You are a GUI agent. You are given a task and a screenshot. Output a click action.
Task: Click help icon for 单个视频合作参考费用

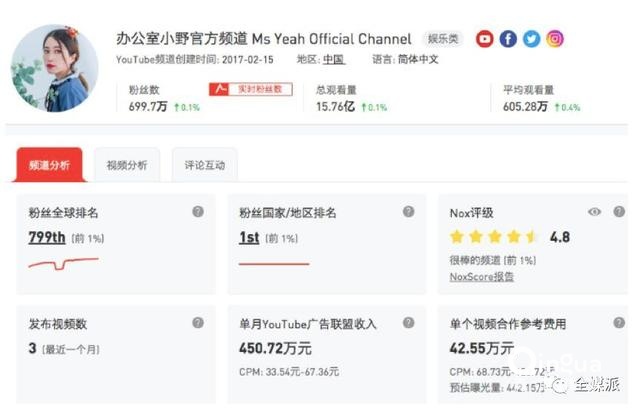(x=619, y=323)
